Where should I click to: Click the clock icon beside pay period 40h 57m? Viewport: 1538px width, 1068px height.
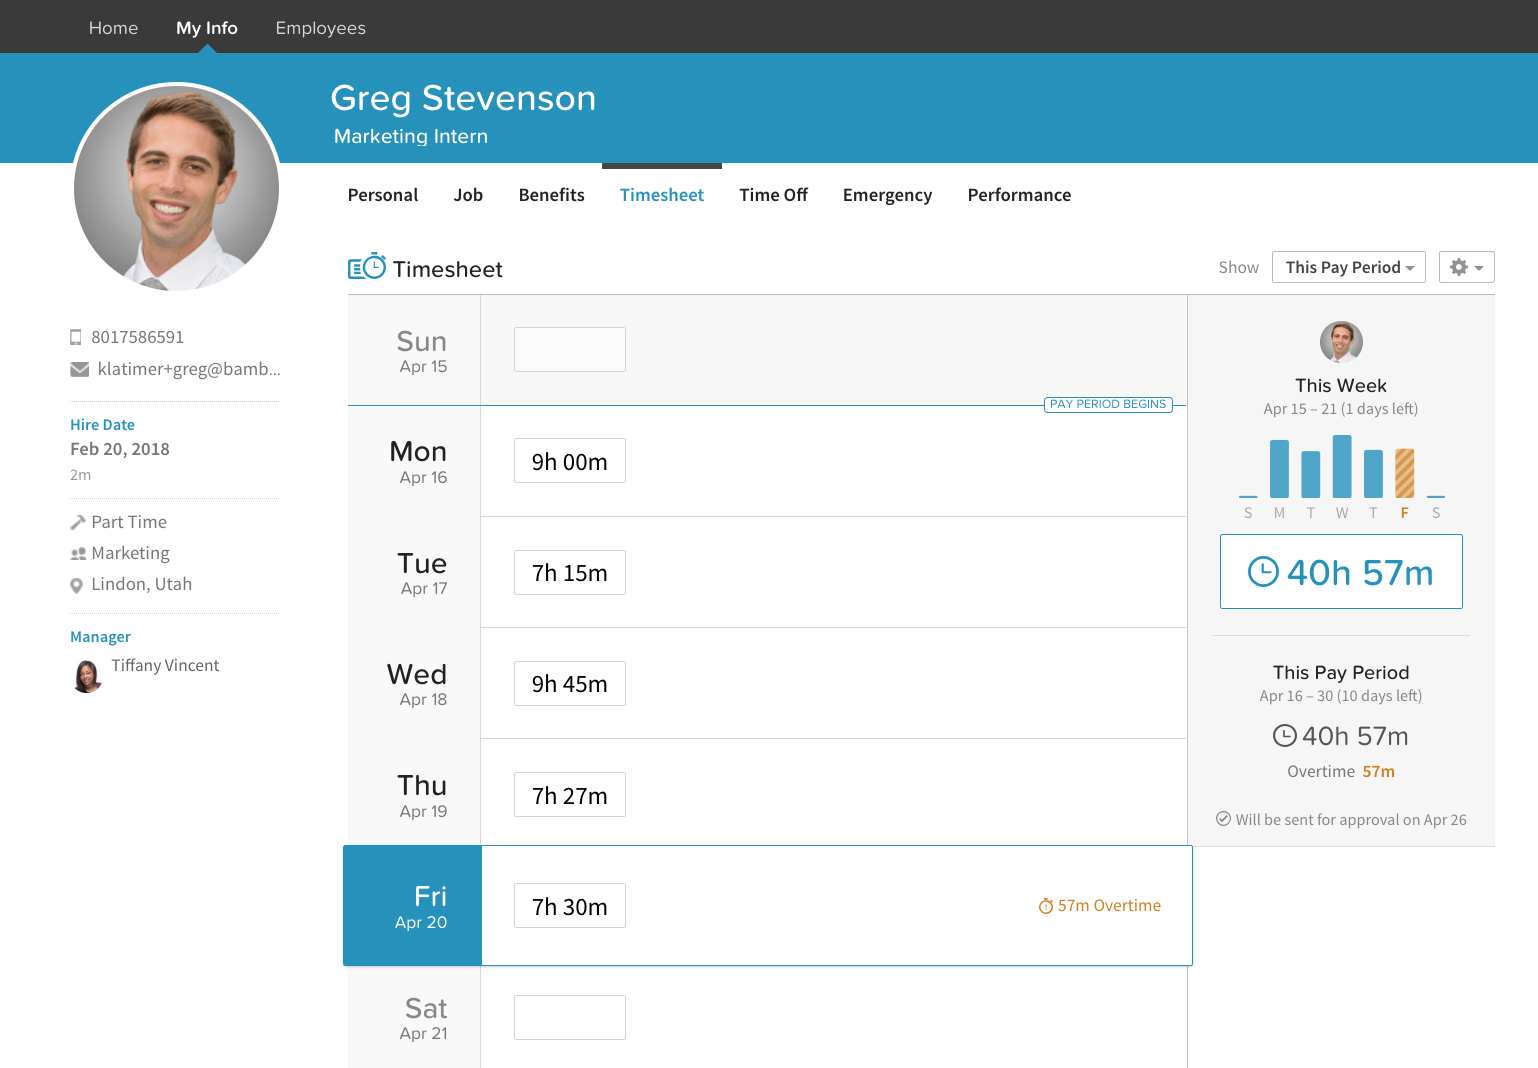(x=1284, y=736)
